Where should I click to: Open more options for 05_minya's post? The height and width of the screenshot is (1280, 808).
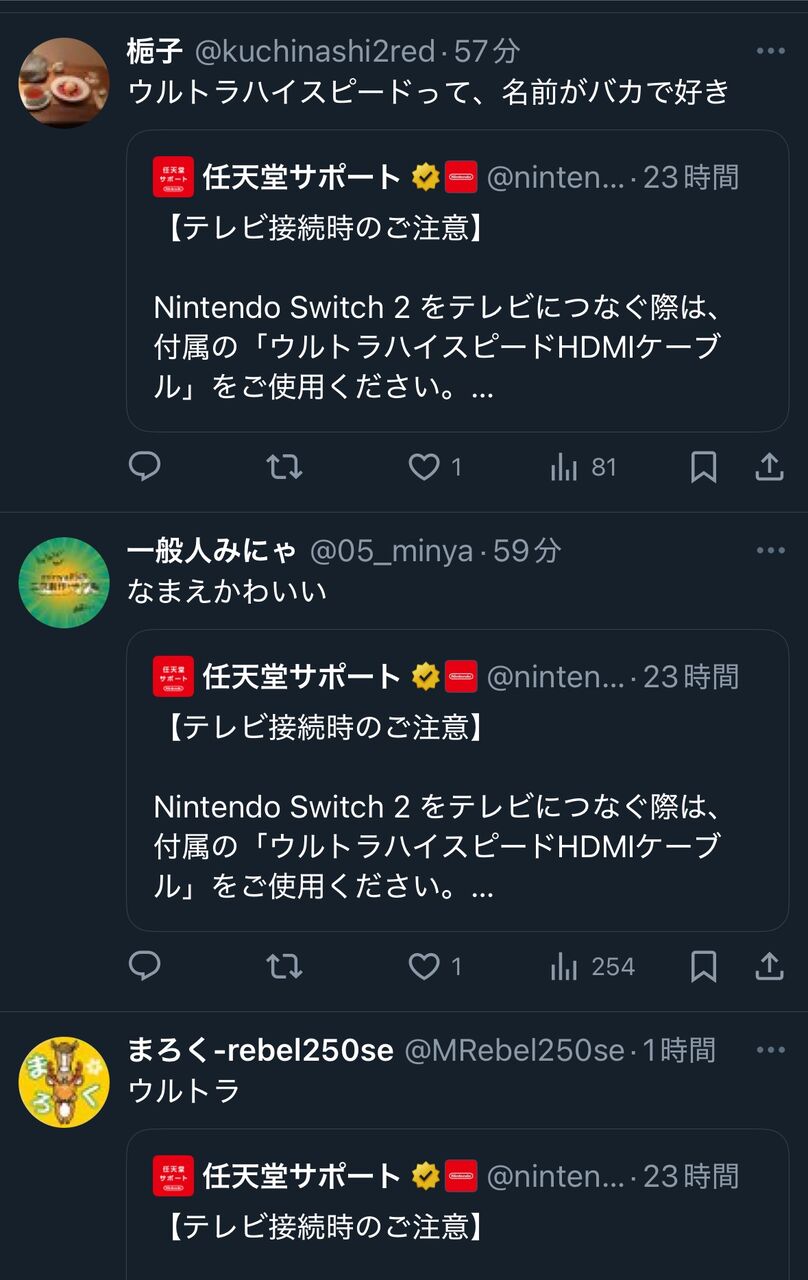(770, 550)
